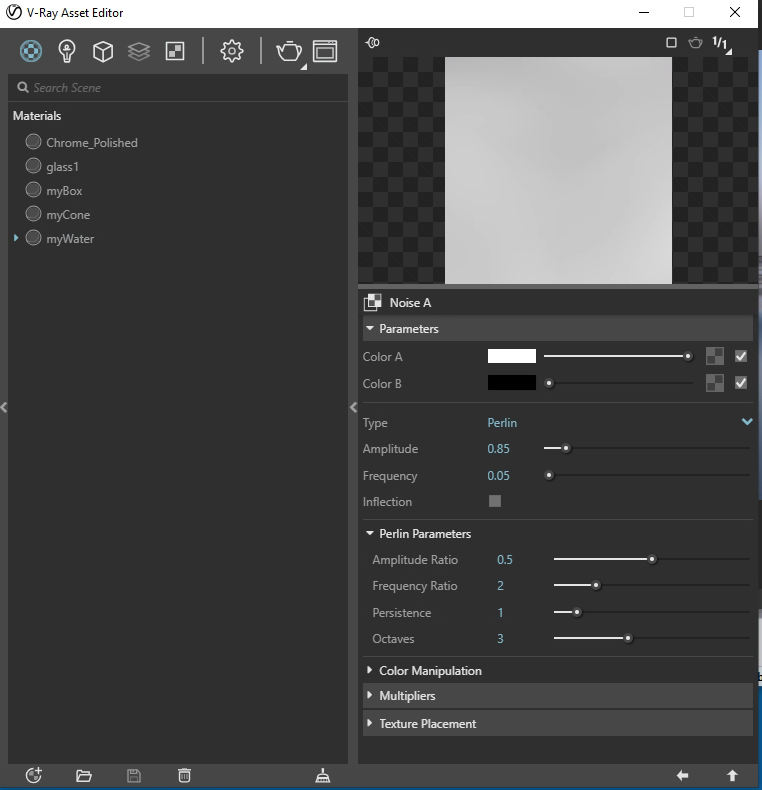
Task: Click the myWater material sphere icon
Action: click(33, 237)
